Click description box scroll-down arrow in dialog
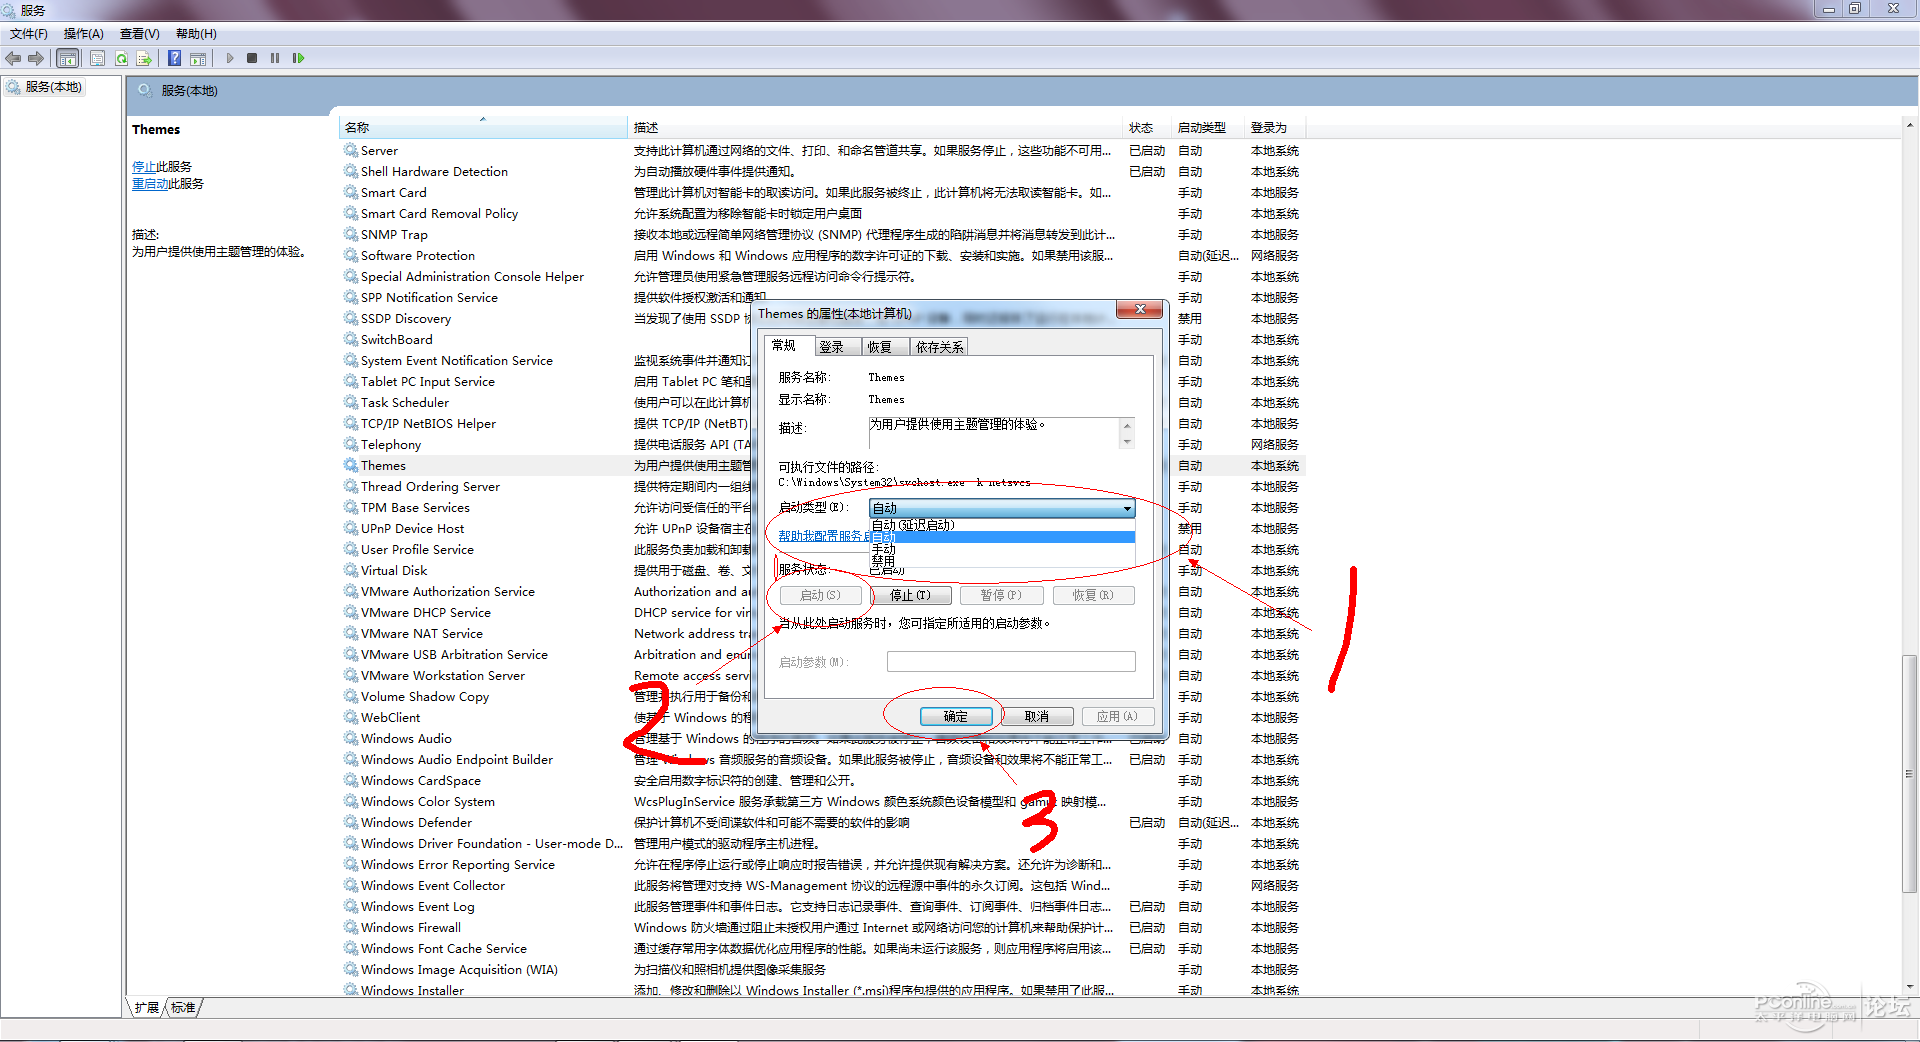This screenshot has width=1920, height=1042. 1127,442
